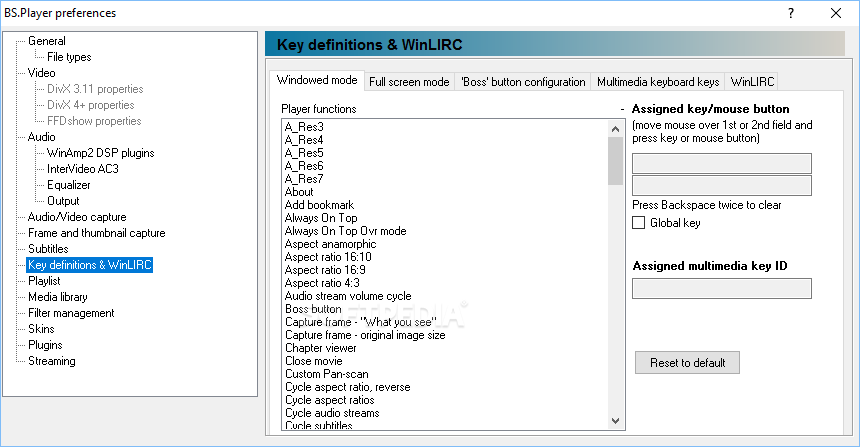The image size is (860, 447).
Task: Open the Streaming settings page
Action: 52,361
